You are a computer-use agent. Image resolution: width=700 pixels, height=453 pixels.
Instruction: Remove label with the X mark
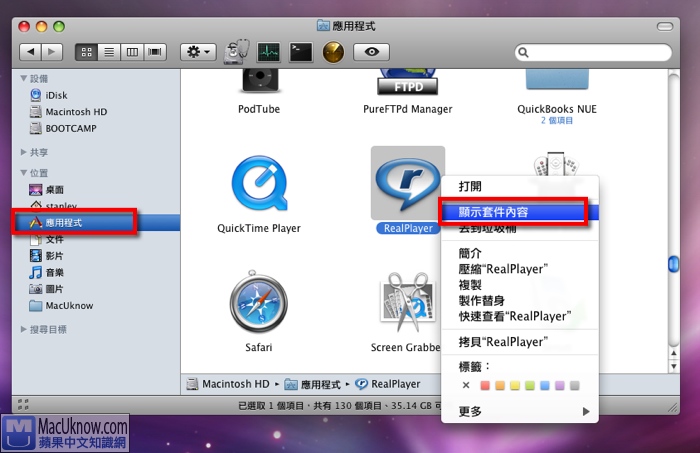tap(466, 385)
